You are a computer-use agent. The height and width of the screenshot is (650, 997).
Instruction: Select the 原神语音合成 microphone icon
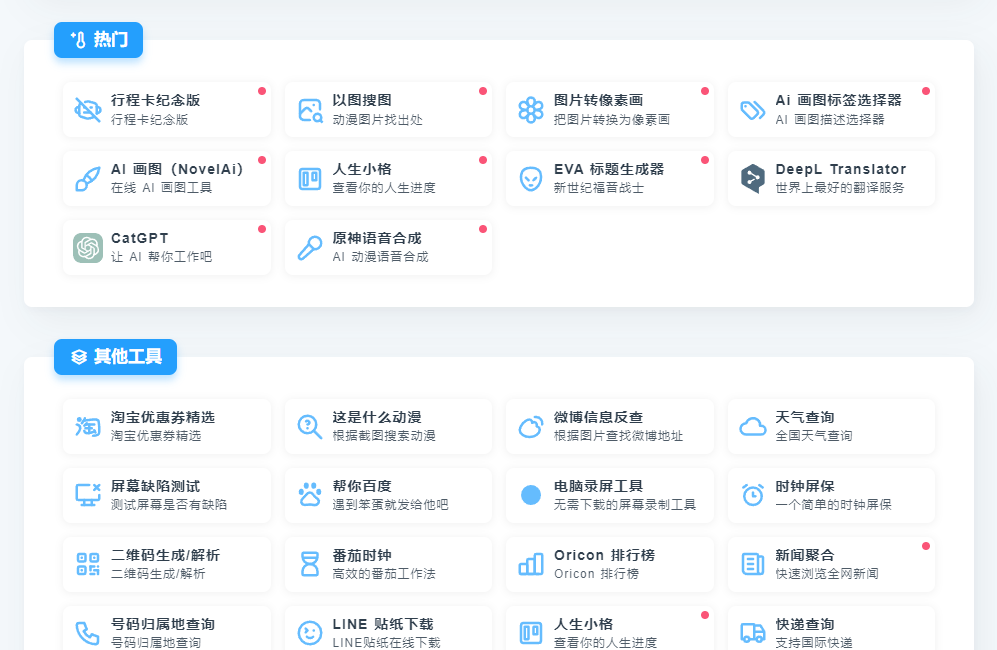(x=310, y=247)
